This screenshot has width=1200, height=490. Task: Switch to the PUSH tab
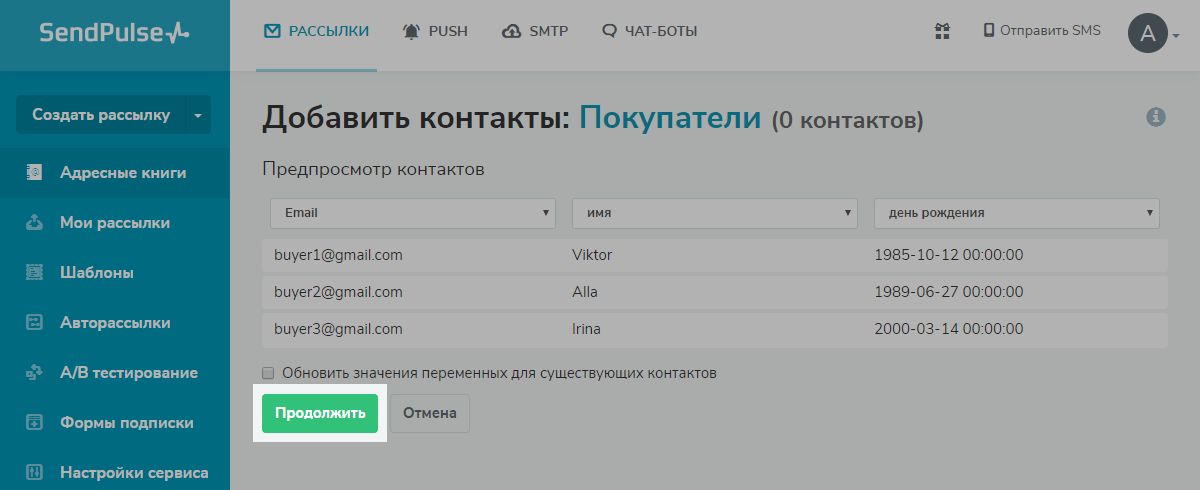pos(435,31)
